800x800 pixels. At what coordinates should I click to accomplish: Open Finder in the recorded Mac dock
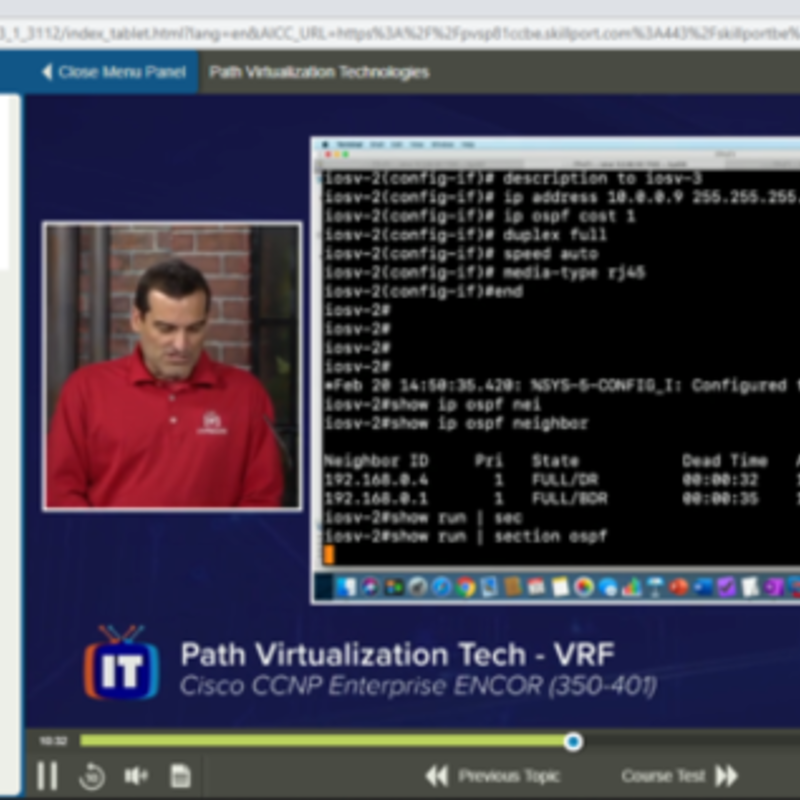pyautogui.click(x=345, y=587)
